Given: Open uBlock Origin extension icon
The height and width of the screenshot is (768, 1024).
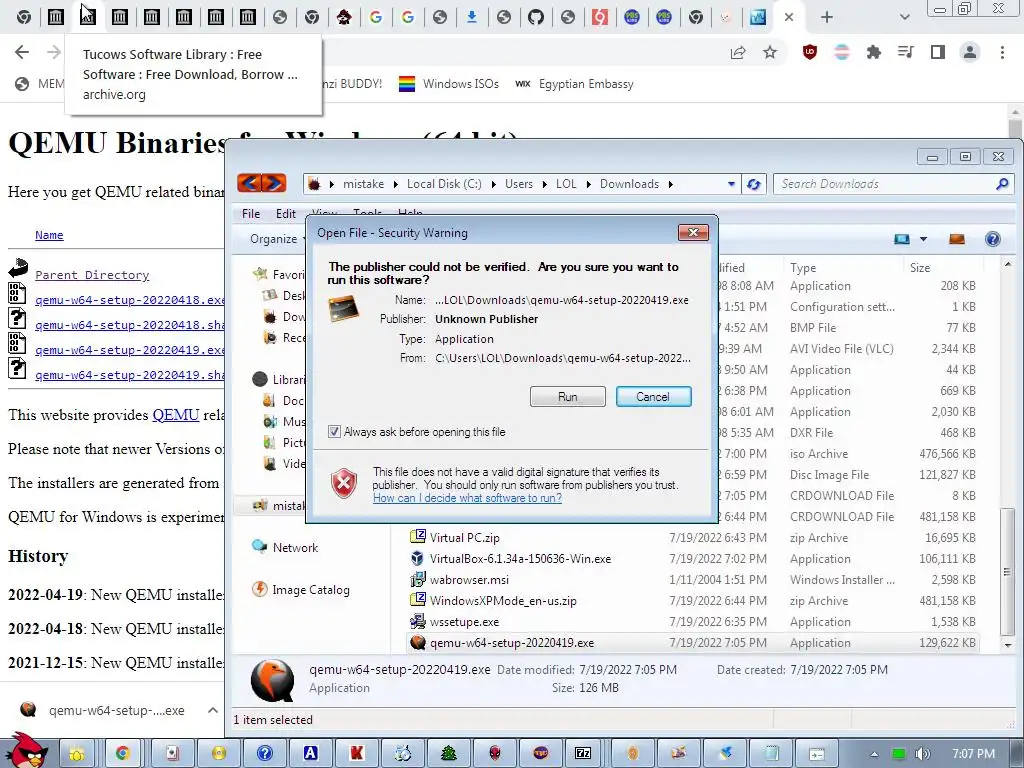Looking at the screenshot, I should [810, 52].
